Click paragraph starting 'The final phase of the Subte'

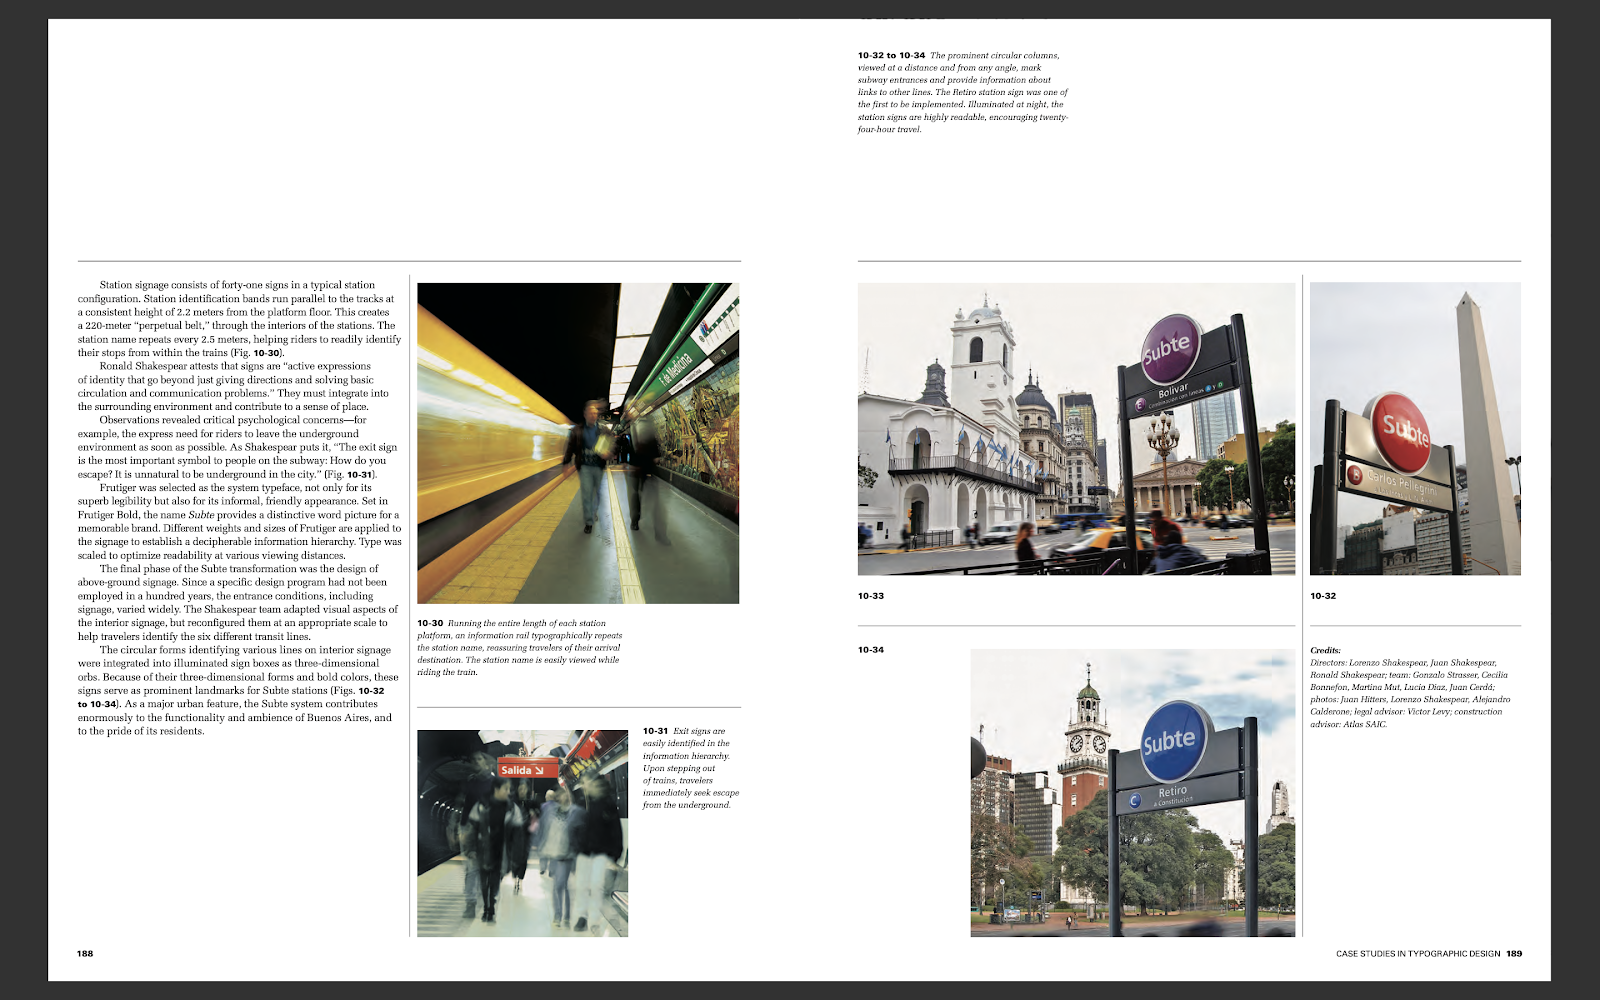(238, 602)
